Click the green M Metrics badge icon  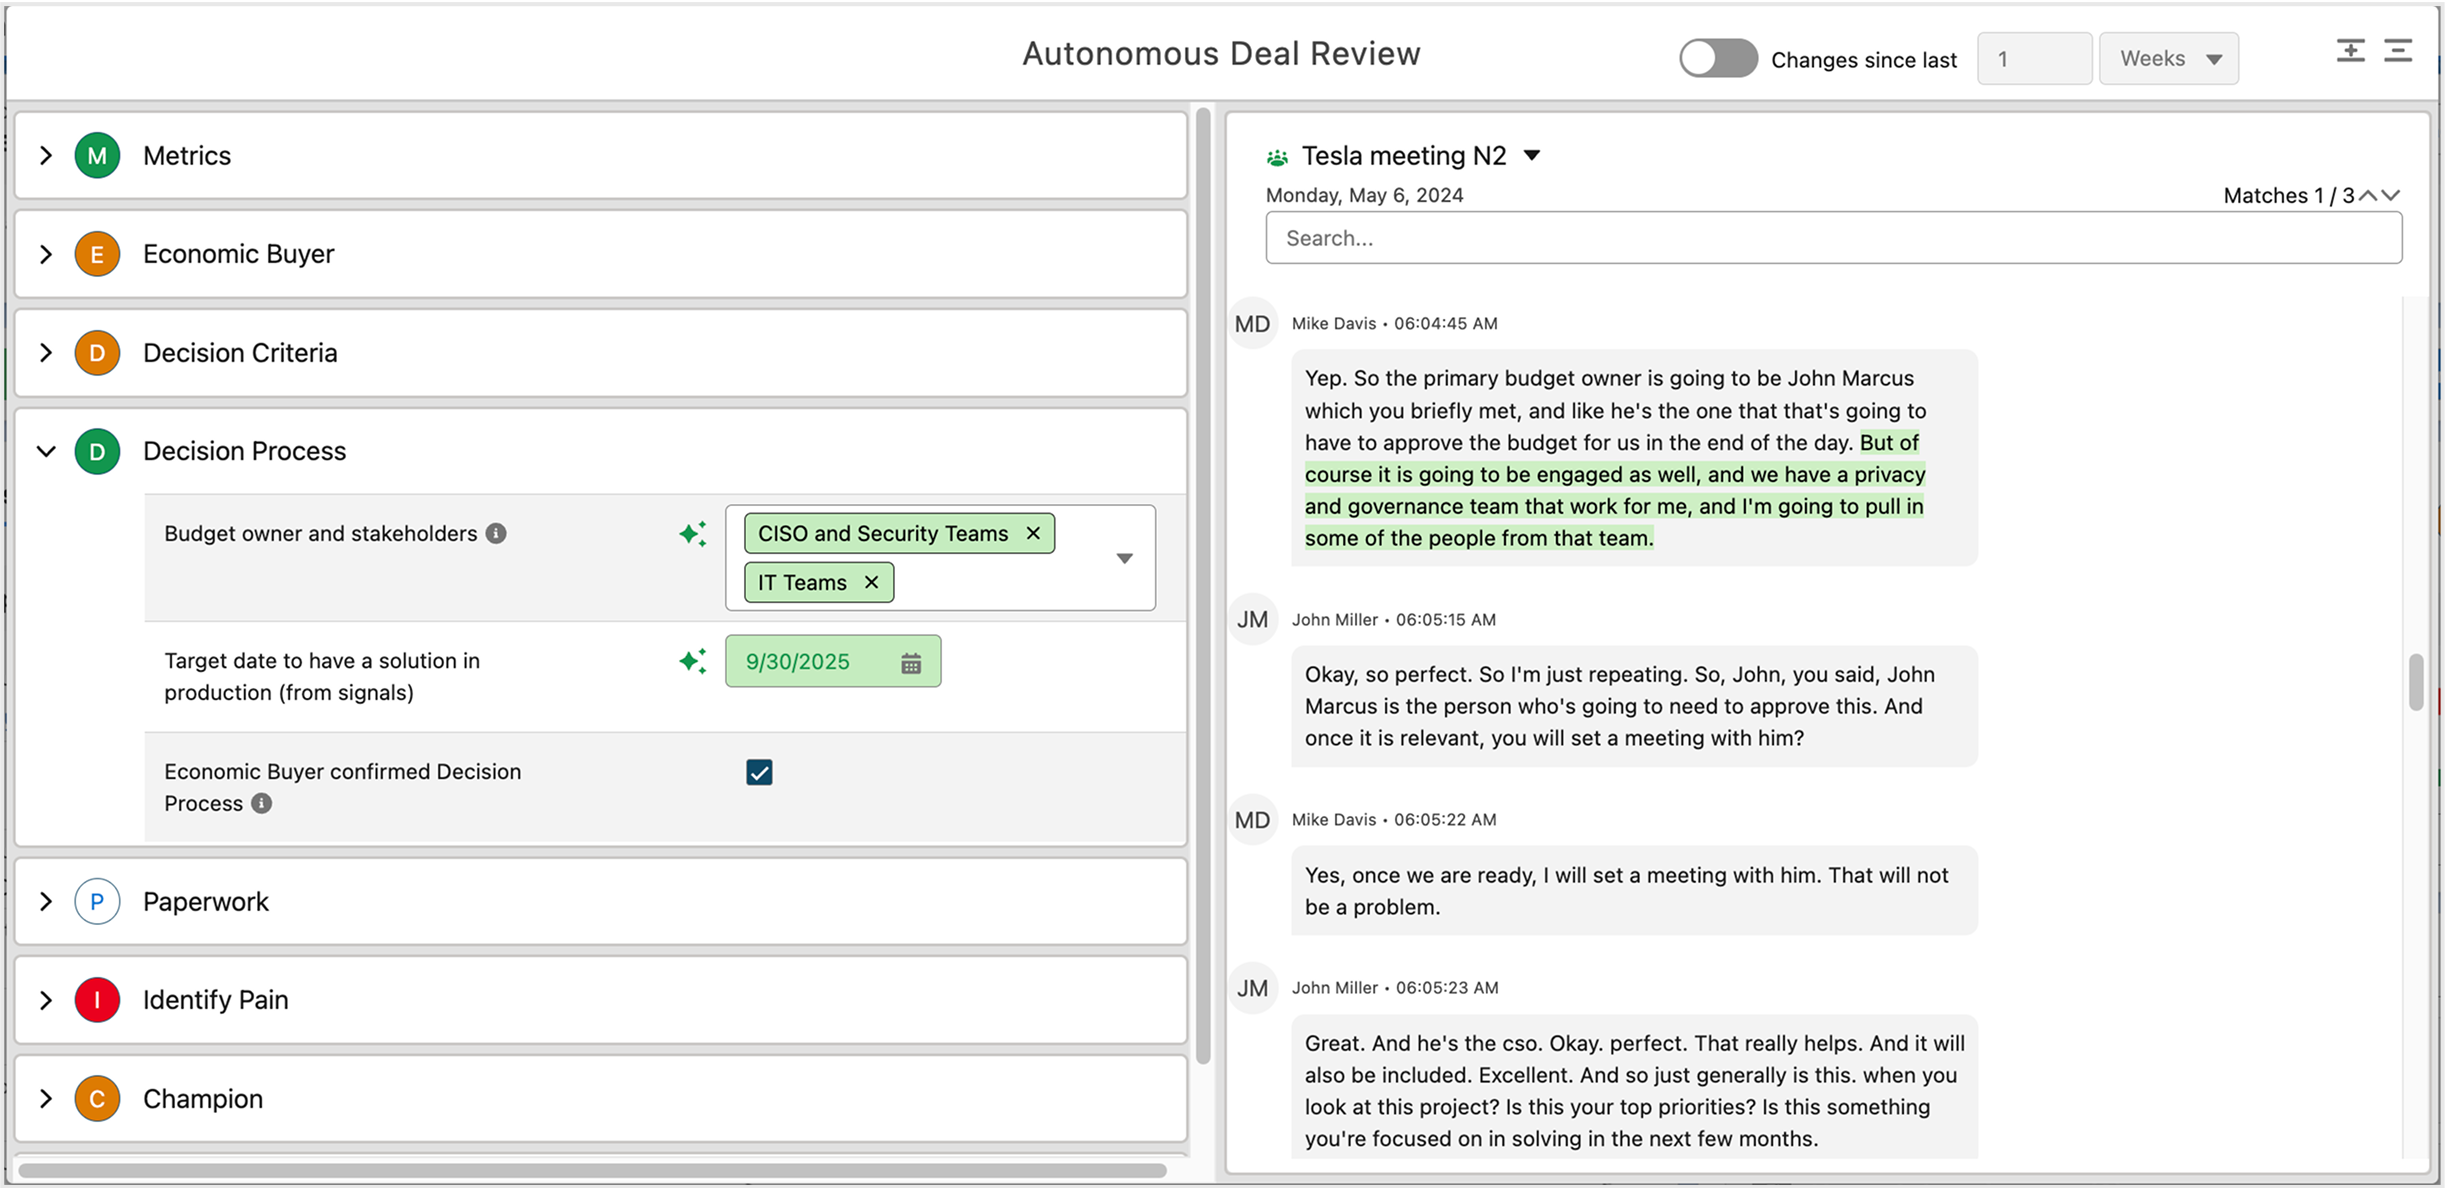(97, 155)
